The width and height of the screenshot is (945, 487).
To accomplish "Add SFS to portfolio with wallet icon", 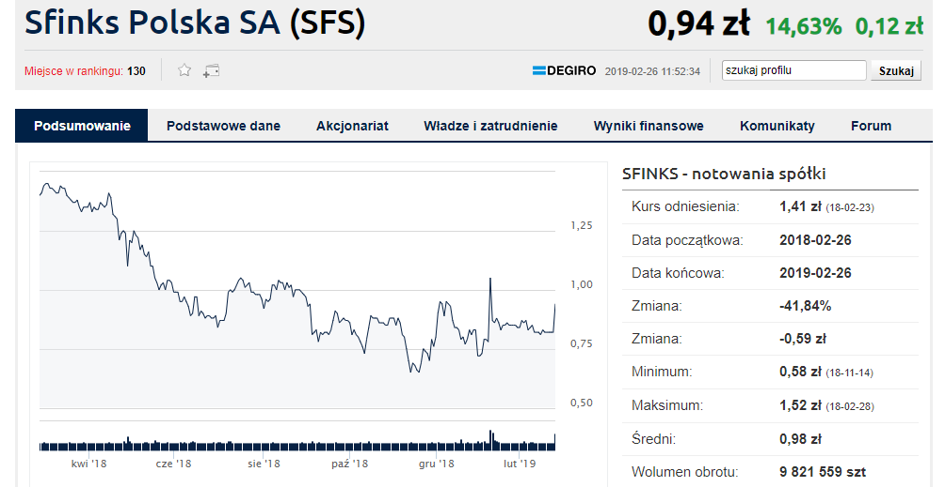I will coord(211,71).
